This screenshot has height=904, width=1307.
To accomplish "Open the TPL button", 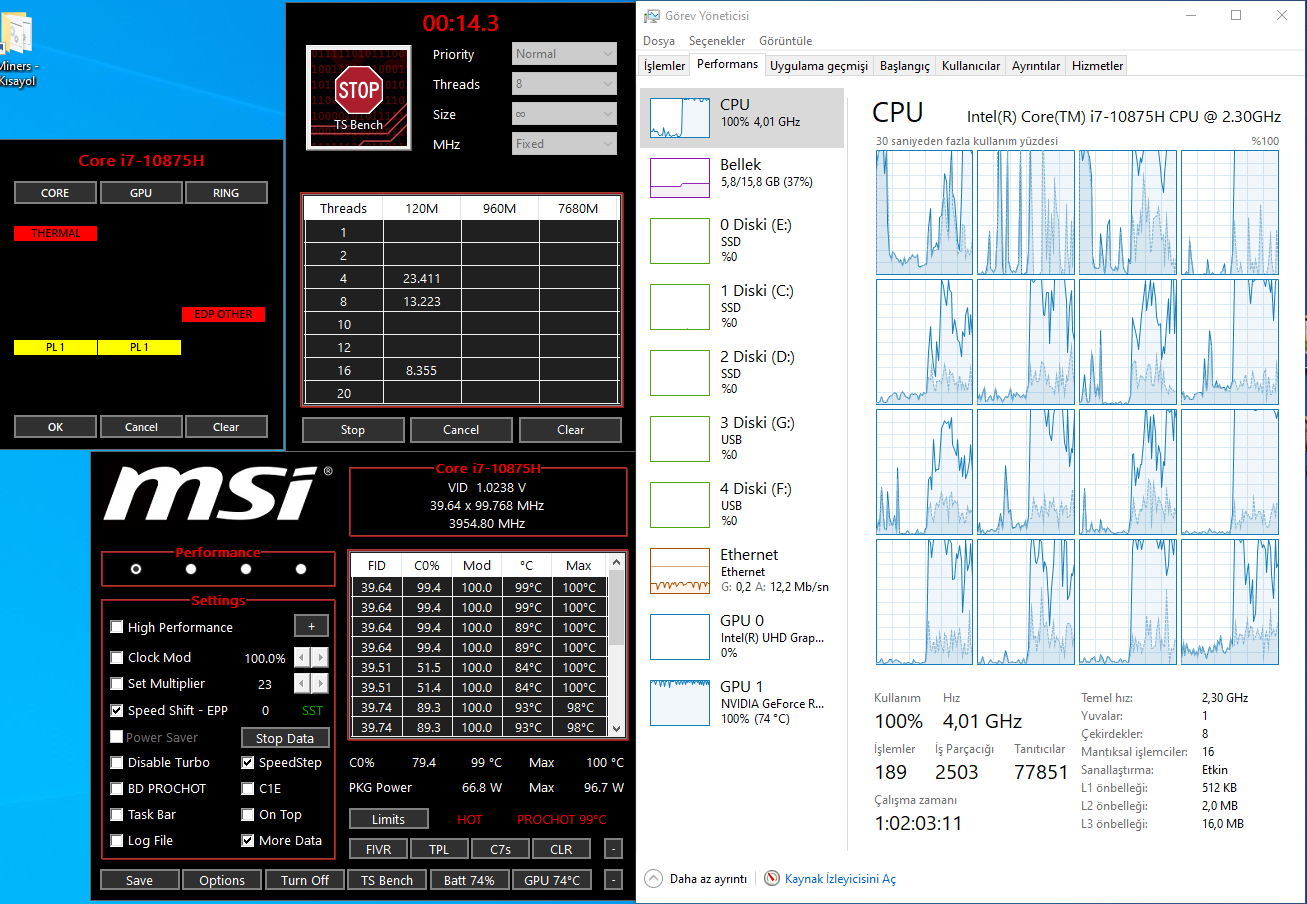I will [x=439, y=849].
